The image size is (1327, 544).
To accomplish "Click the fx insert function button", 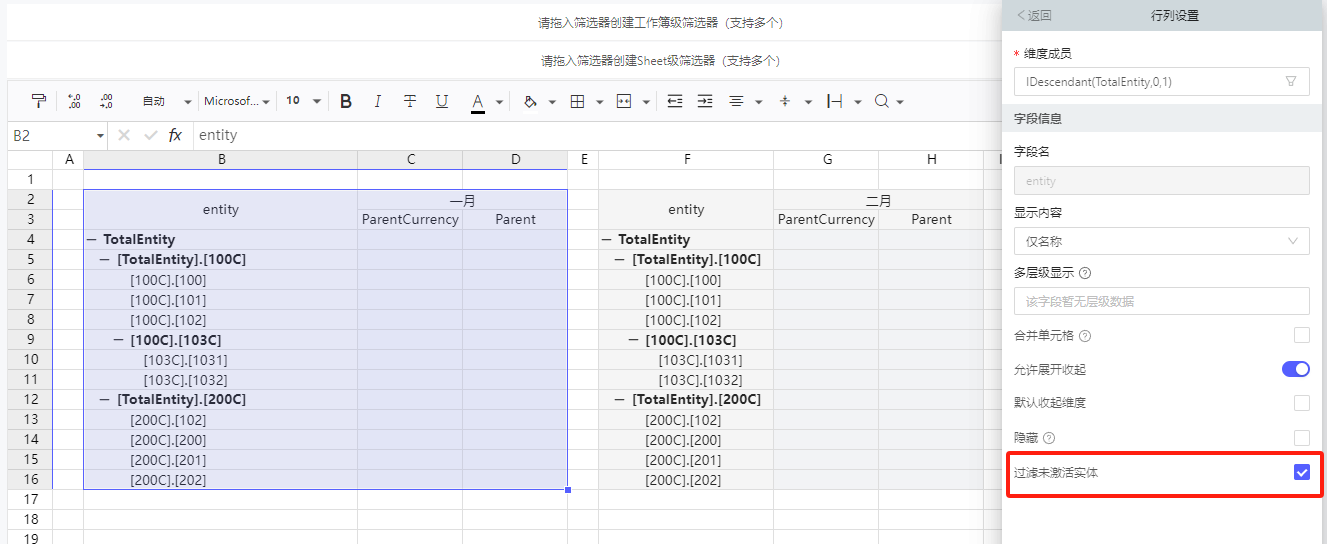I will (x=175, y=135).
